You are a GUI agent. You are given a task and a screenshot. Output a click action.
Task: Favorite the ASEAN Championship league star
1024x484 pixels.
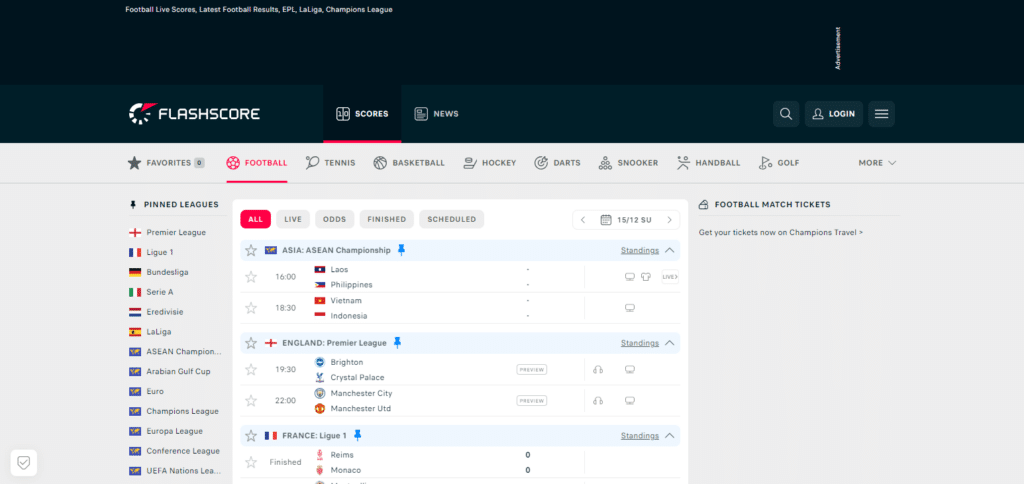(x=251, y=250)
